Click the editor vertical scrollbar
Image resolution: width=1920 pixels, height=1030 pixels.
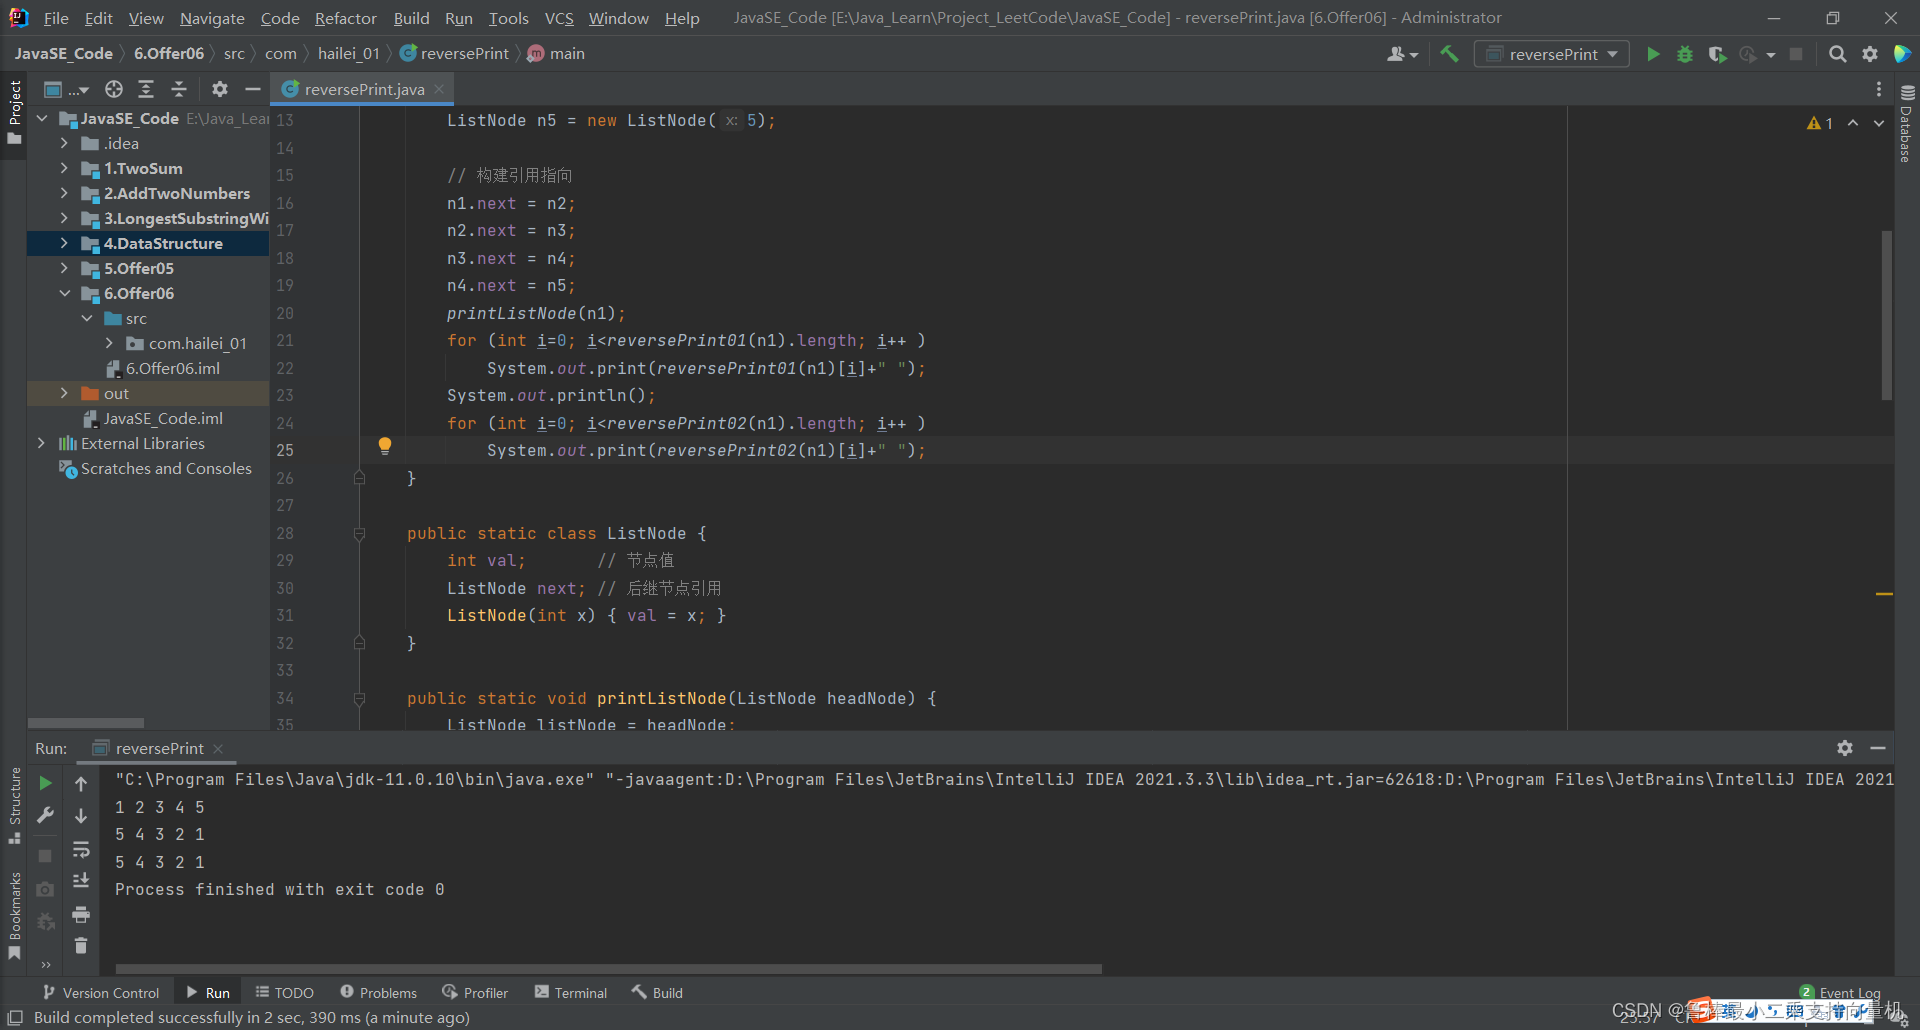coord(1886,315)
